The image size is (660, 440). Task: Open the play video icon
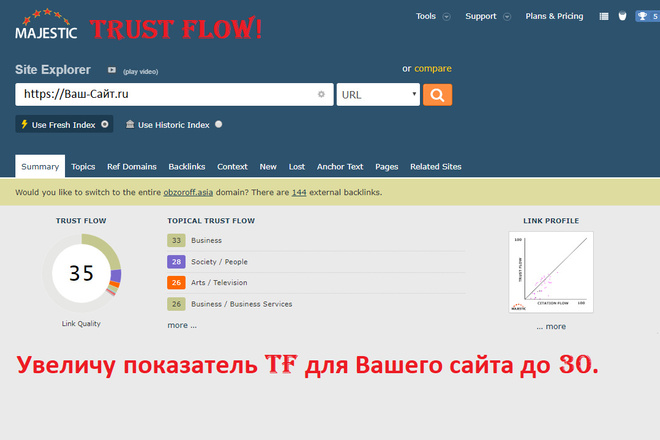pos(112,70)
